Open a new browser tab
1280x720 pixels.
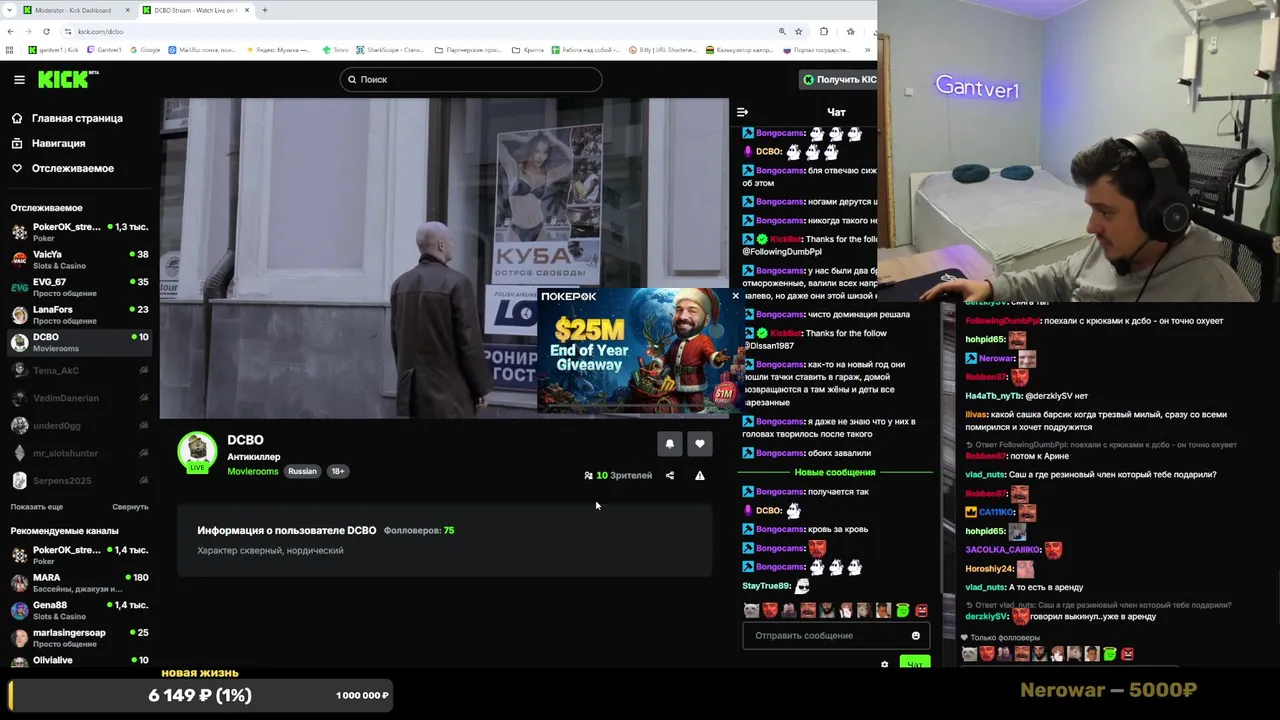(x=264, y=10)
